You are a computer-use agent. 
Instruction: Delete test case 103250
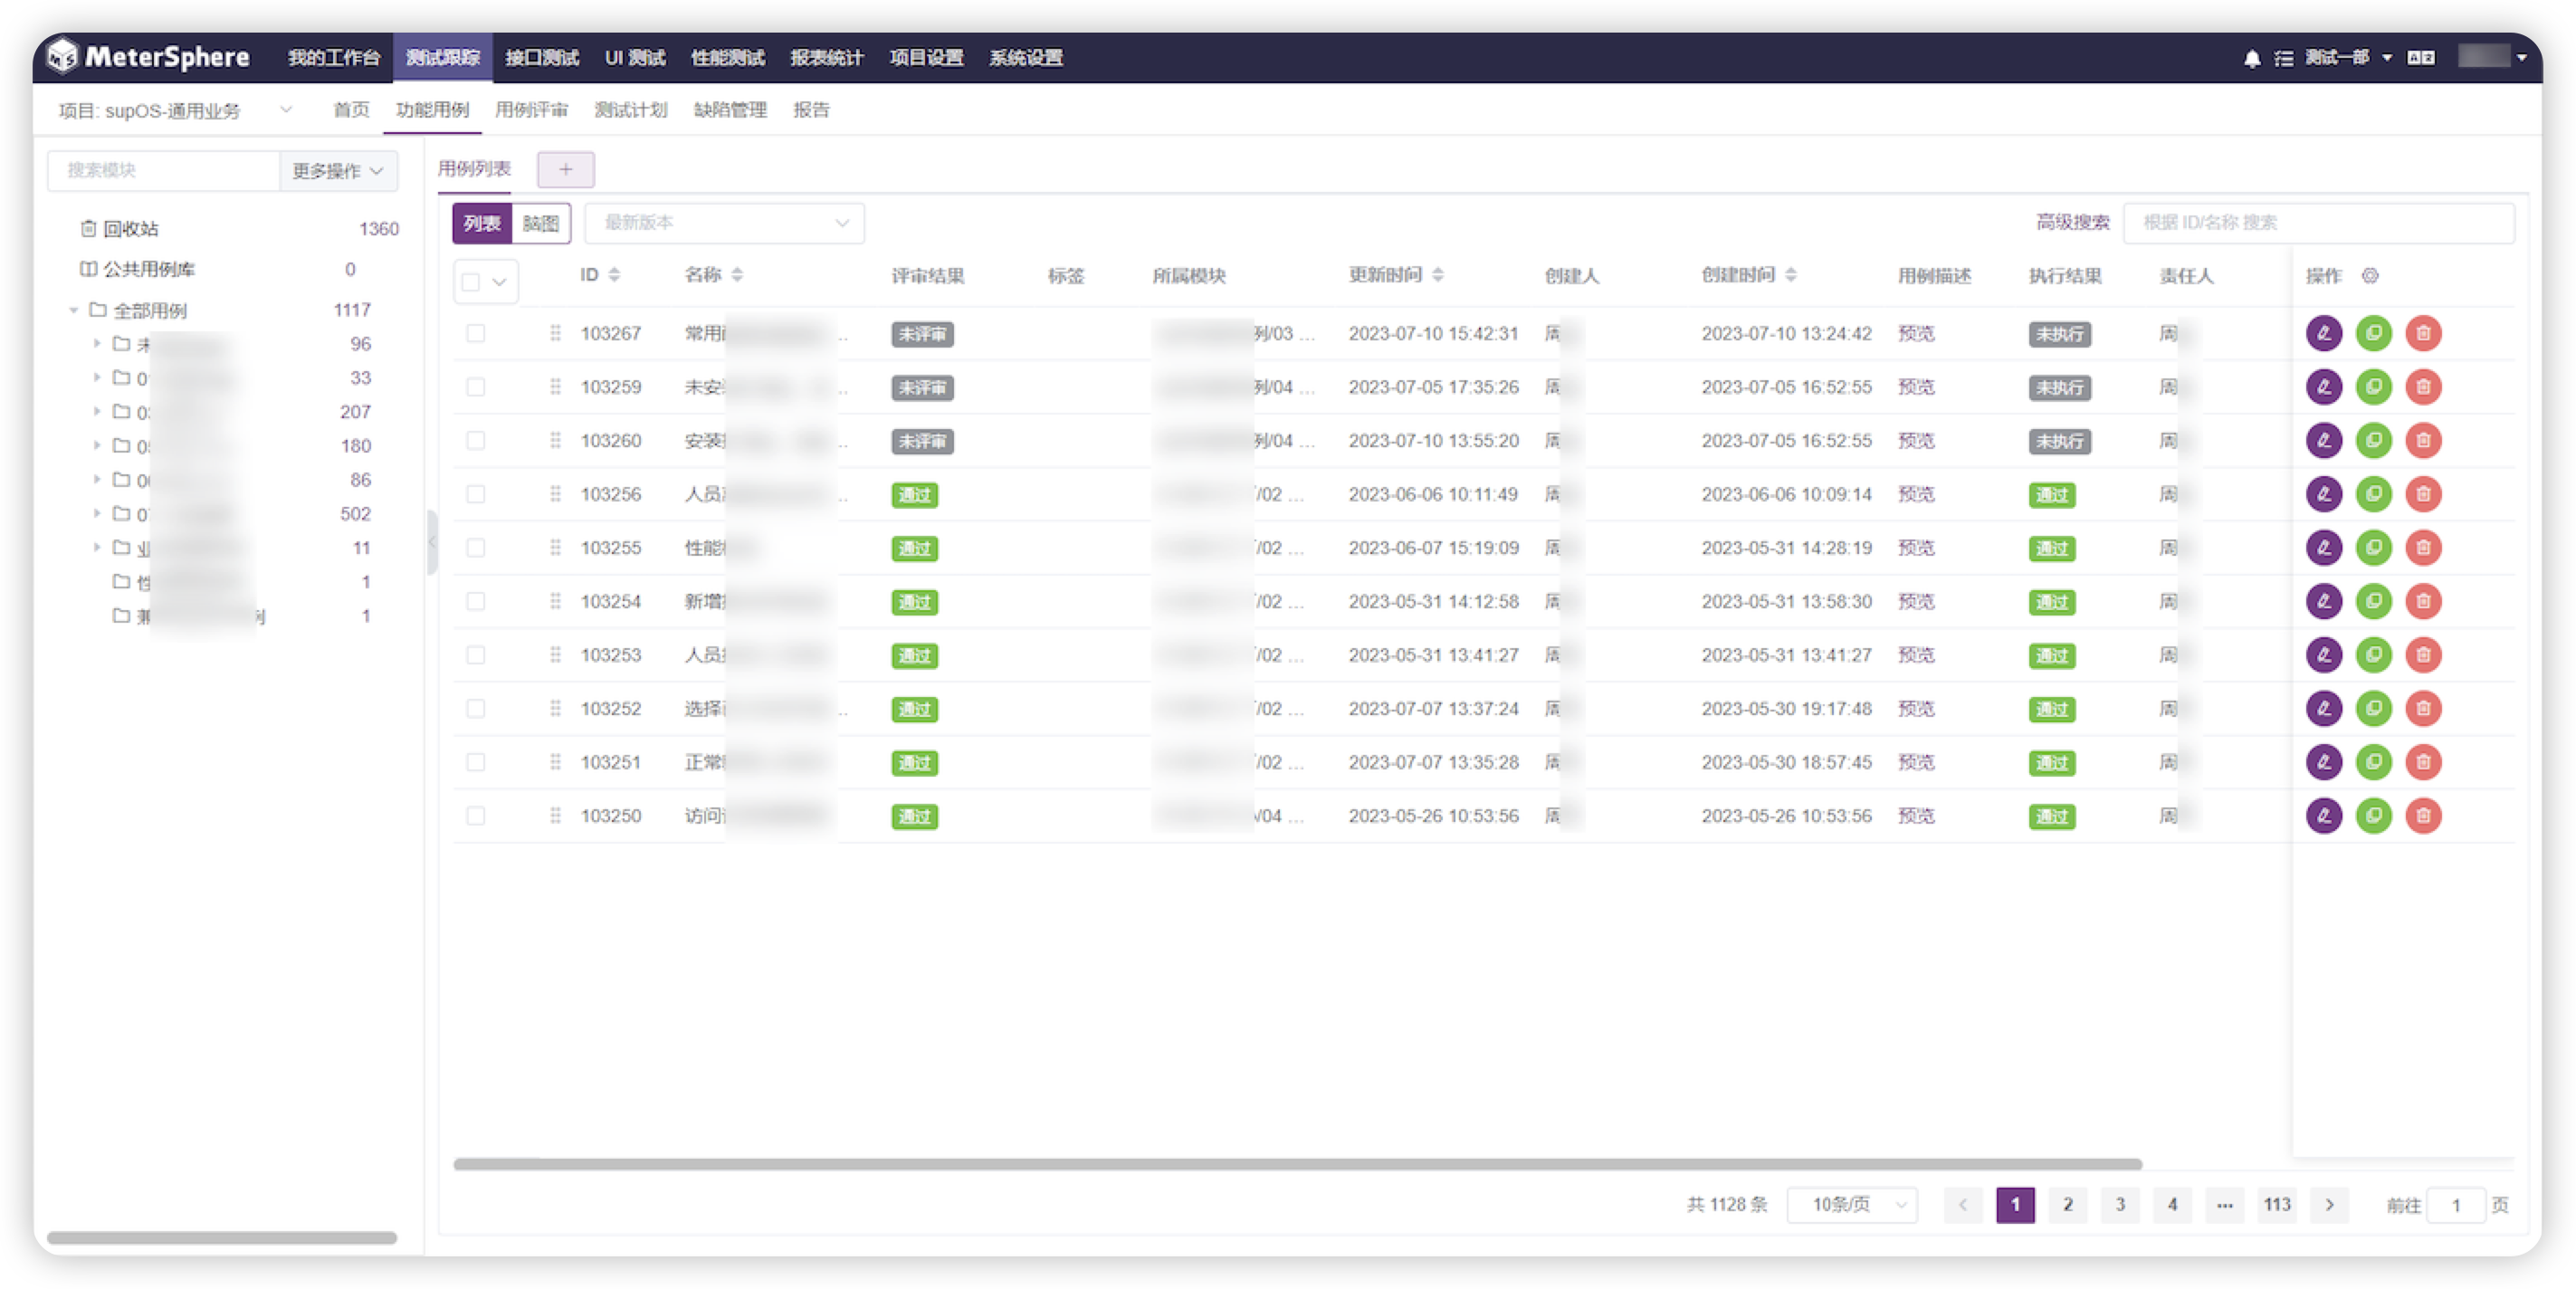pyautogui.click(x=2423, y=815)
